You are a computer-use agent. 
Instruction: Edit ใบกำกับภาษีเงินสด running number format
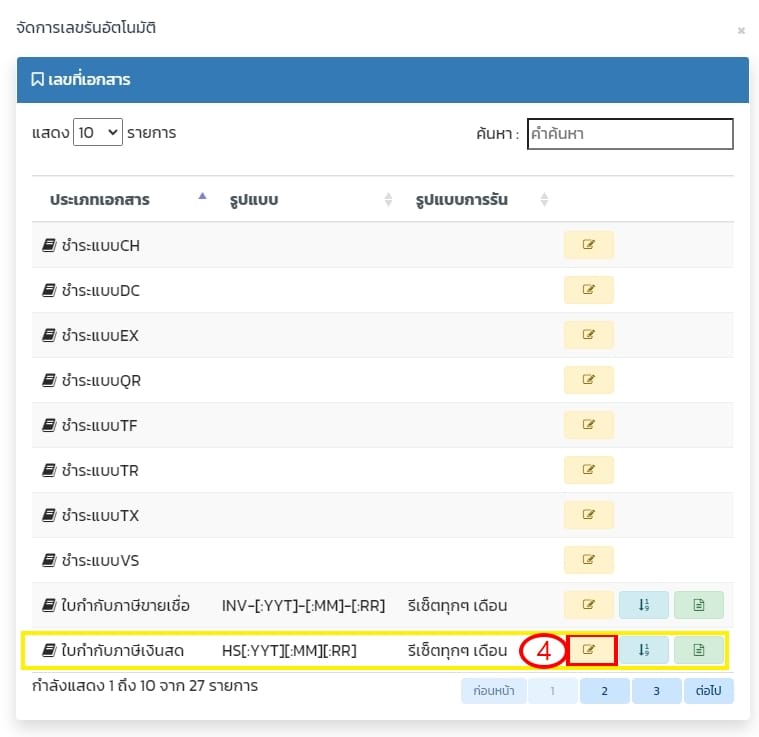point(590,650)
